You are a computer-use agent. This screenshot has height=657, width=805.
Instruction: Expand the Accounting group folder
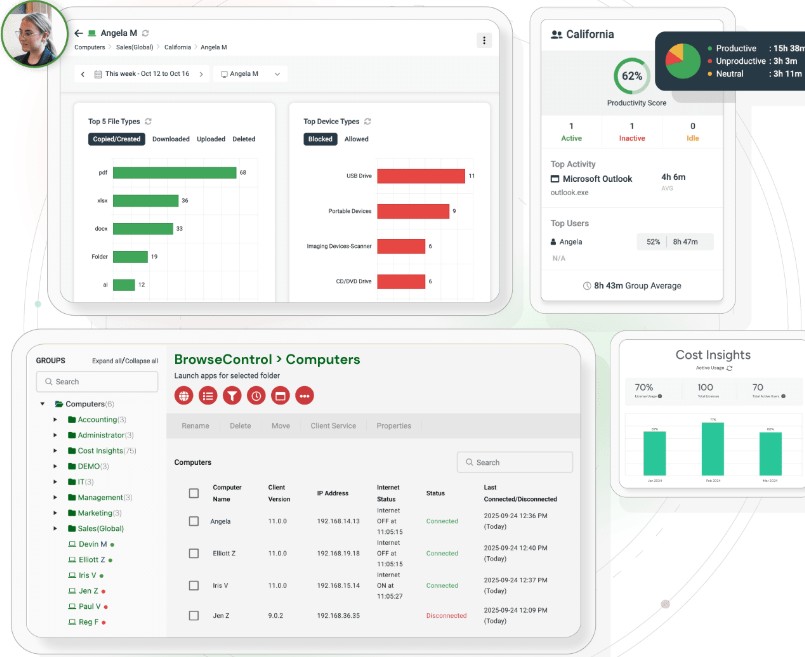(55, 420)
